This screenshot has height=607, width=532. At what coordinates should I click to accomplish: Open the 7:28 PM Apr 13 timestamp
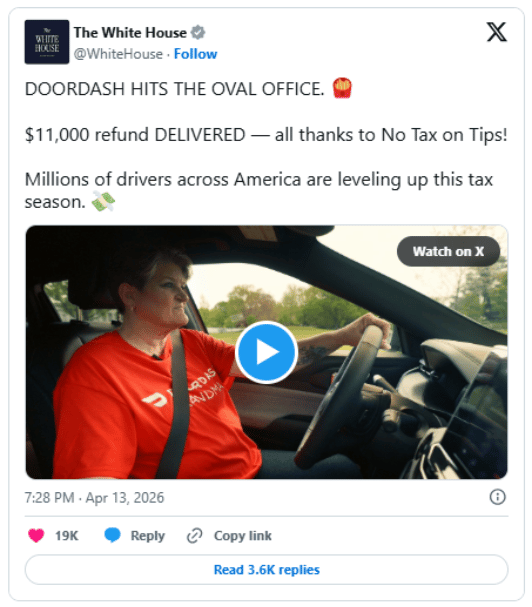[x=94, y=497]
